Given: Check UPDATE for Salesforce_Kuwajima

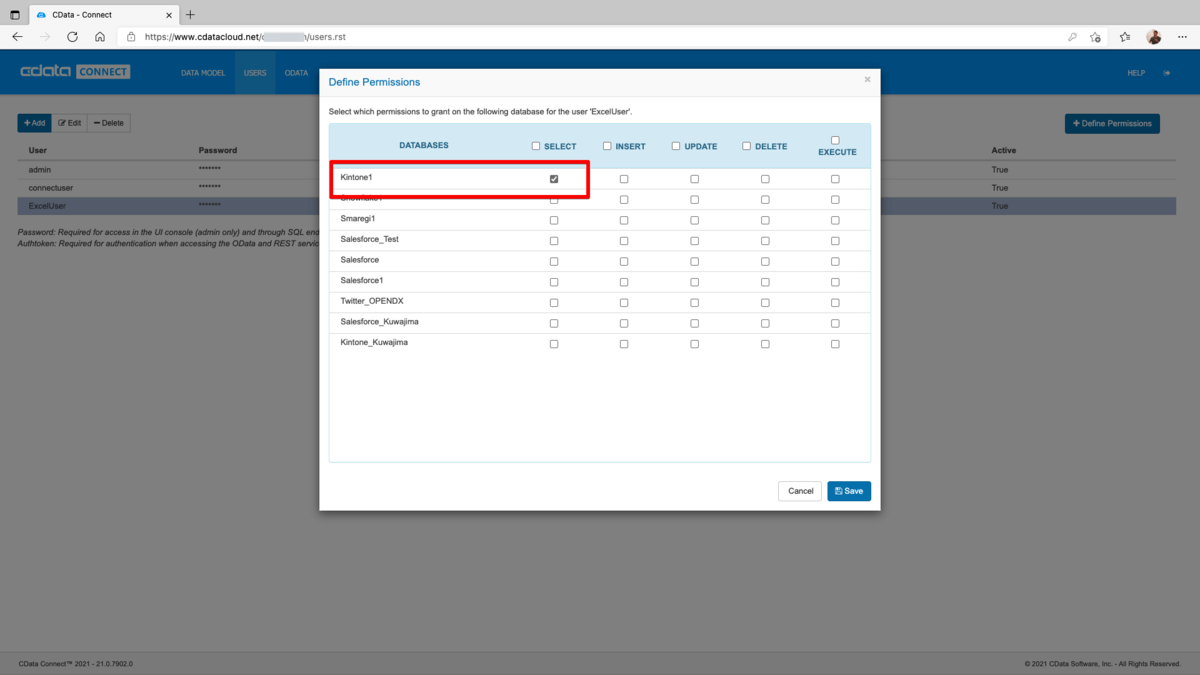Looking at the screenshot, I should [694, 323].
